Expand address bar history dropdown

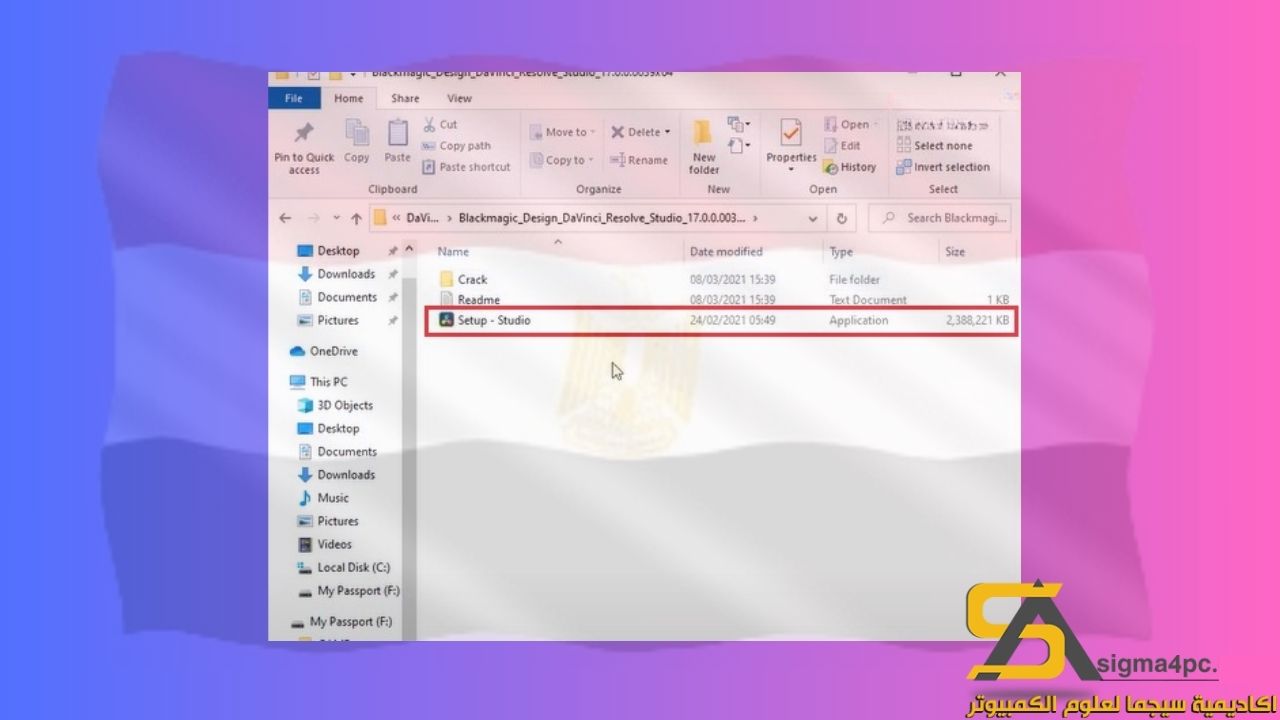[x=811, y=217]
